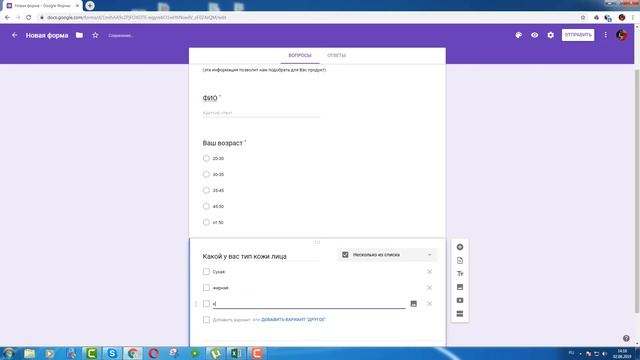Viewport: 640px width, 360px height.
Task: Add a new question from side toolbar
Action: [460, 247]
